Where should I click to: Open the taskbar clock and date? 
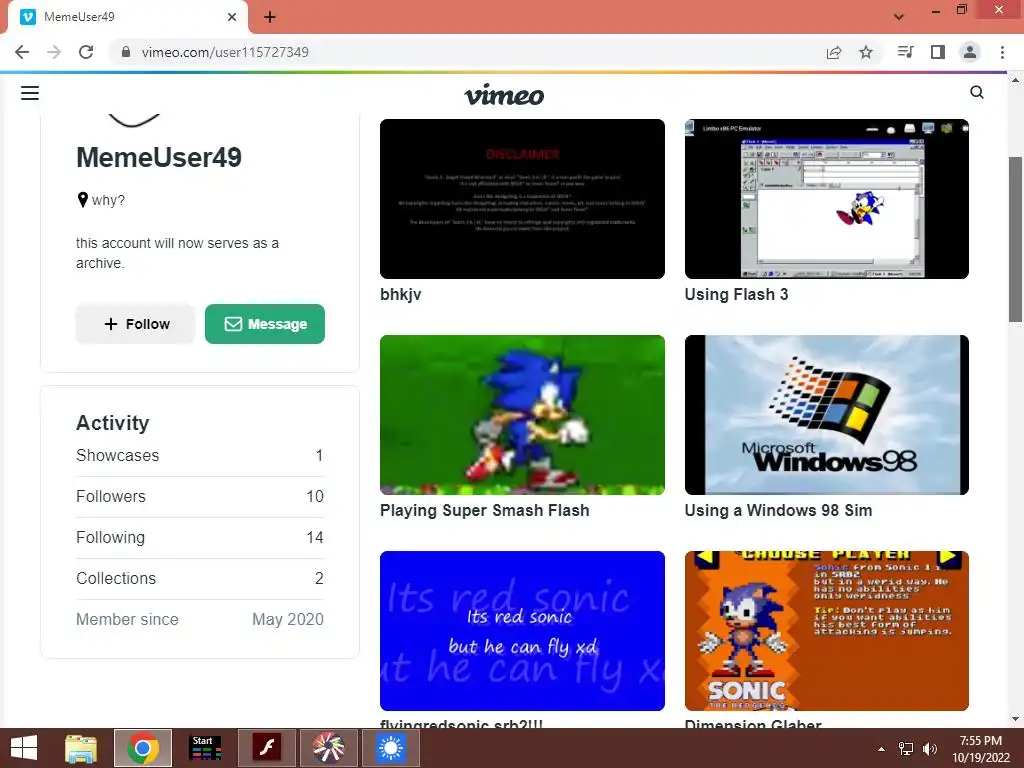pos(981,749)
